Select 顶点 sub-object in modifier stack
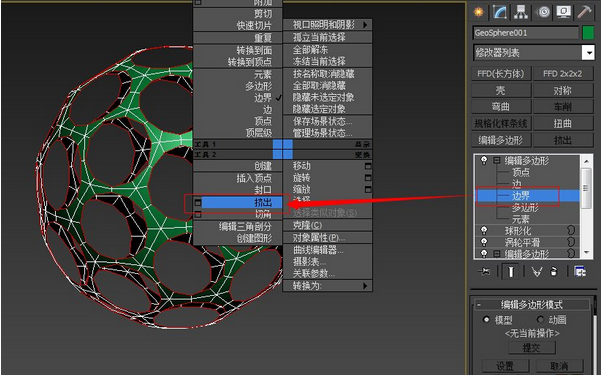The width and height of the screenshot is (601, 375). pos(521,172)
